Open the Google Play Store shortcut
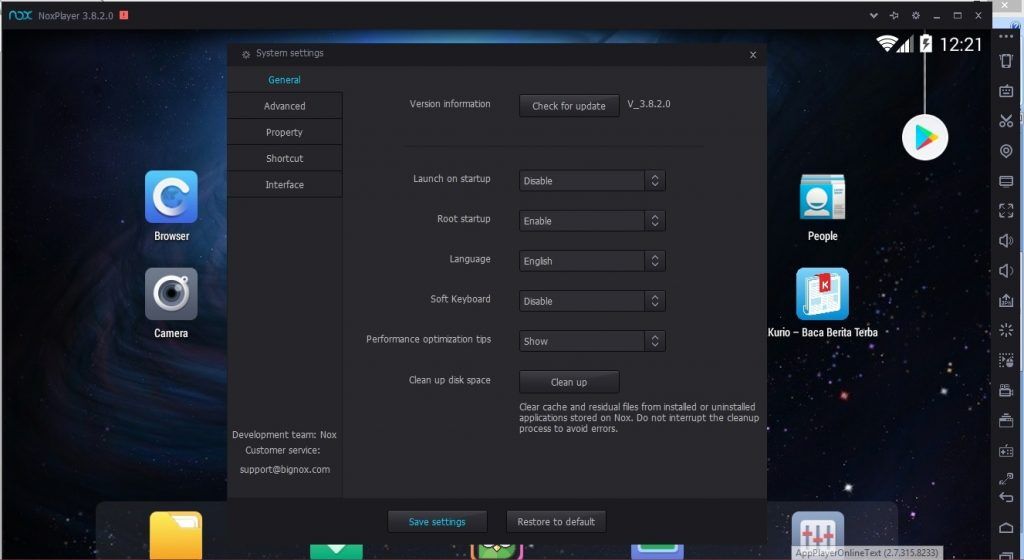Viewport: 1024px width, 560px height. click(x=925, y=137)
